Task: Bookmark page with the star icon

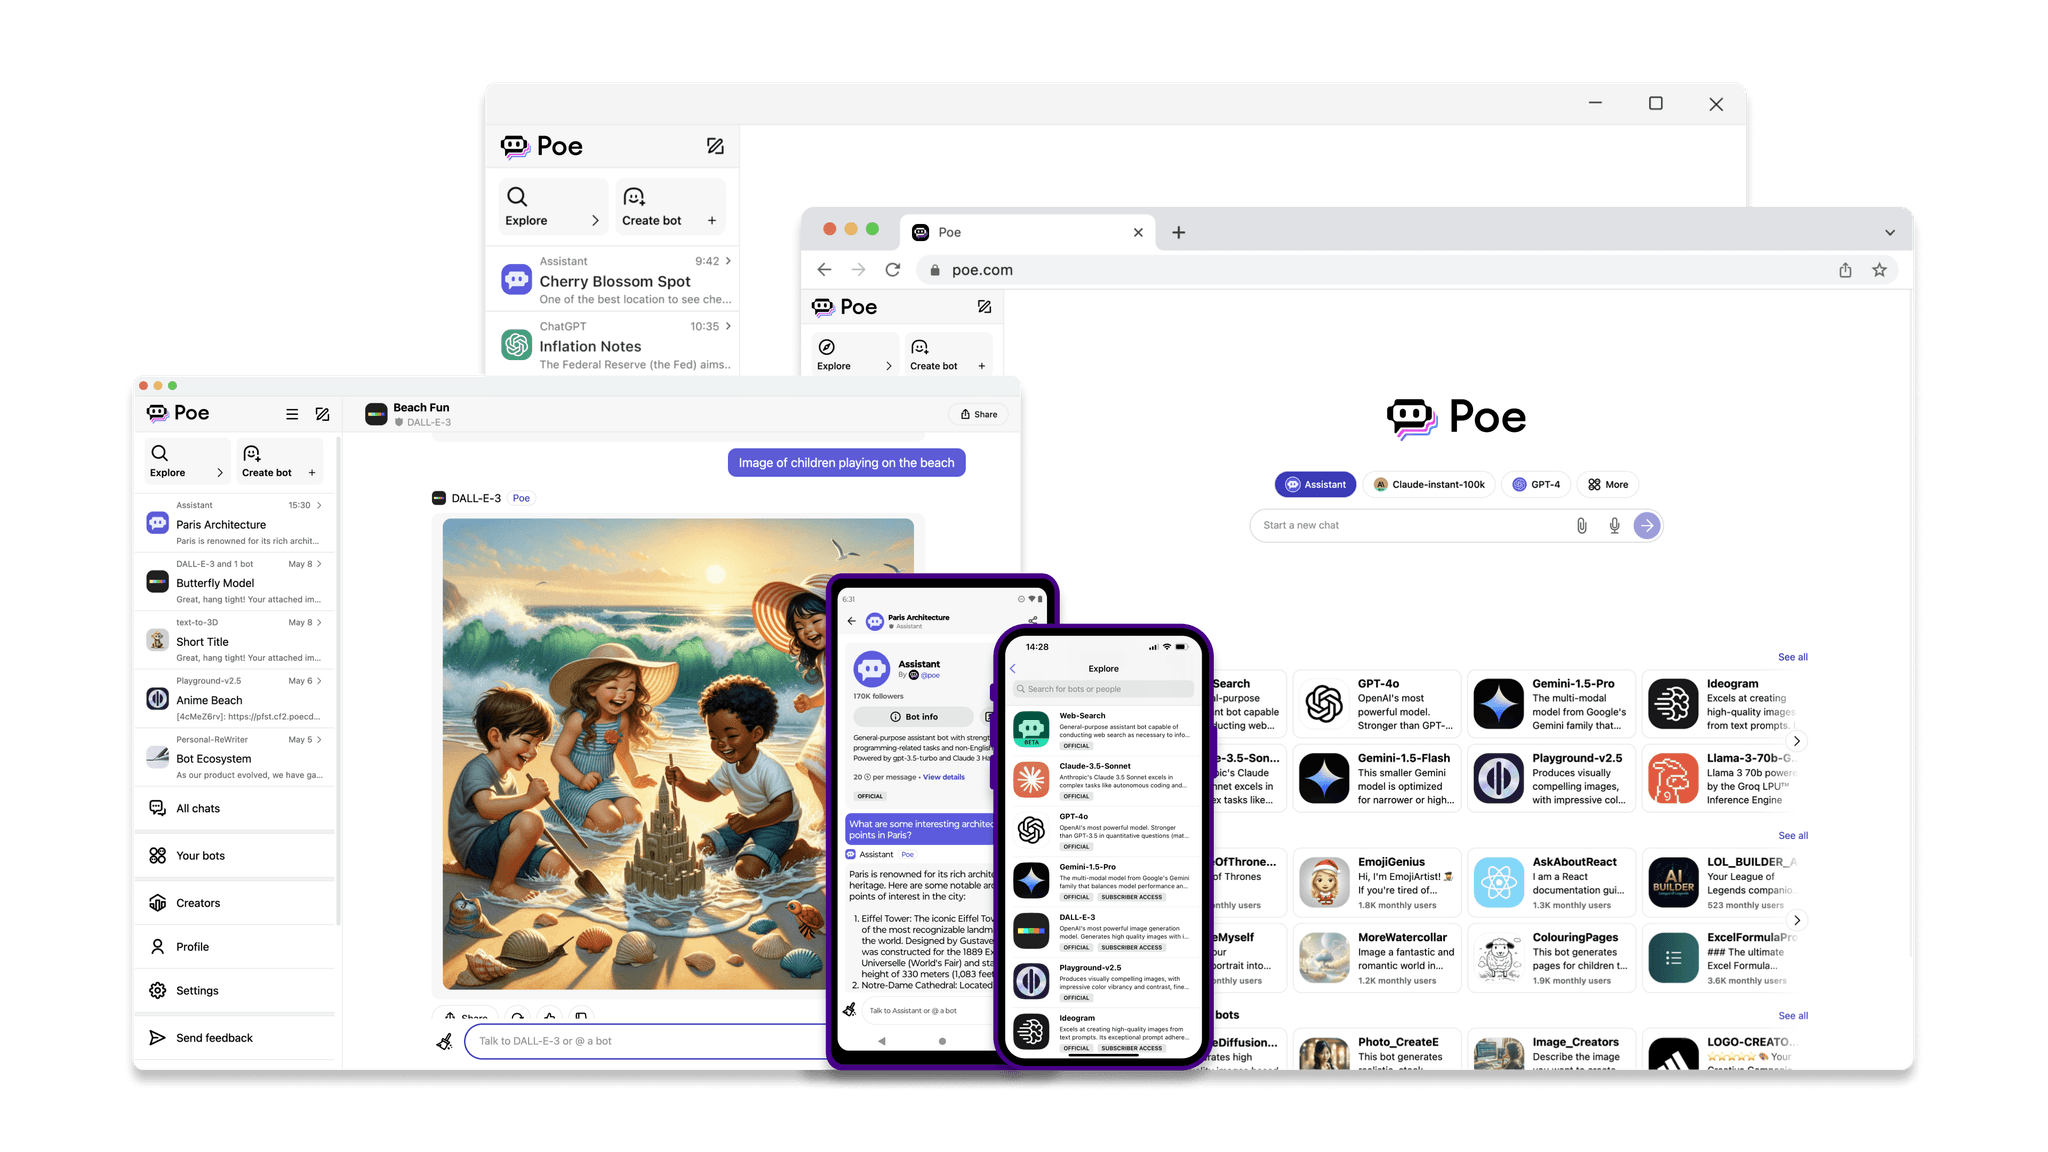Action: (1879, 270)
